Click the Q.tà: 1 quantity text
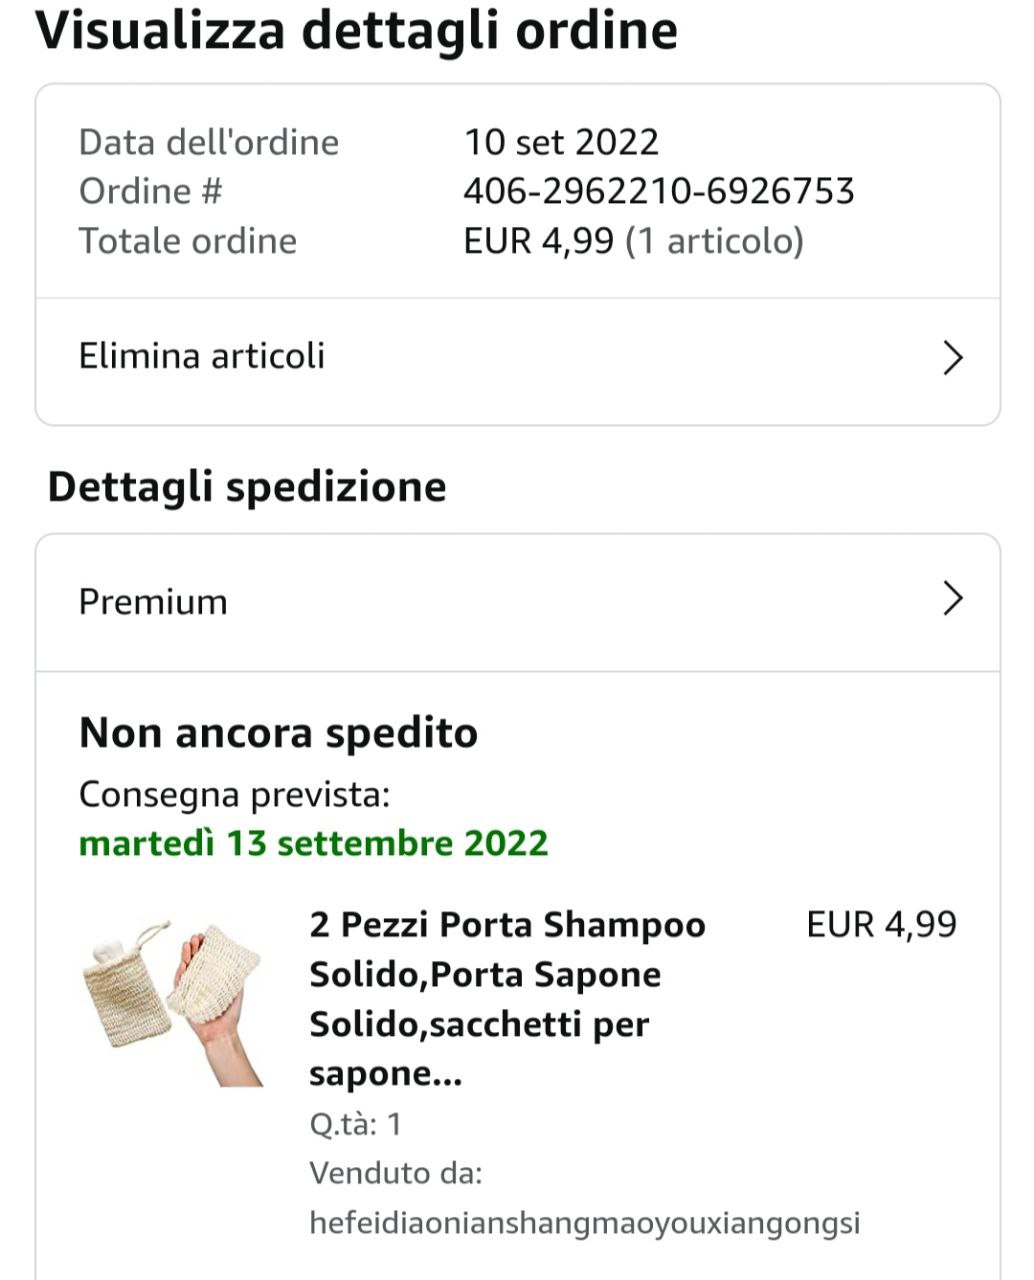Screen dimensions: 1034x1280 click(355, 1124)
